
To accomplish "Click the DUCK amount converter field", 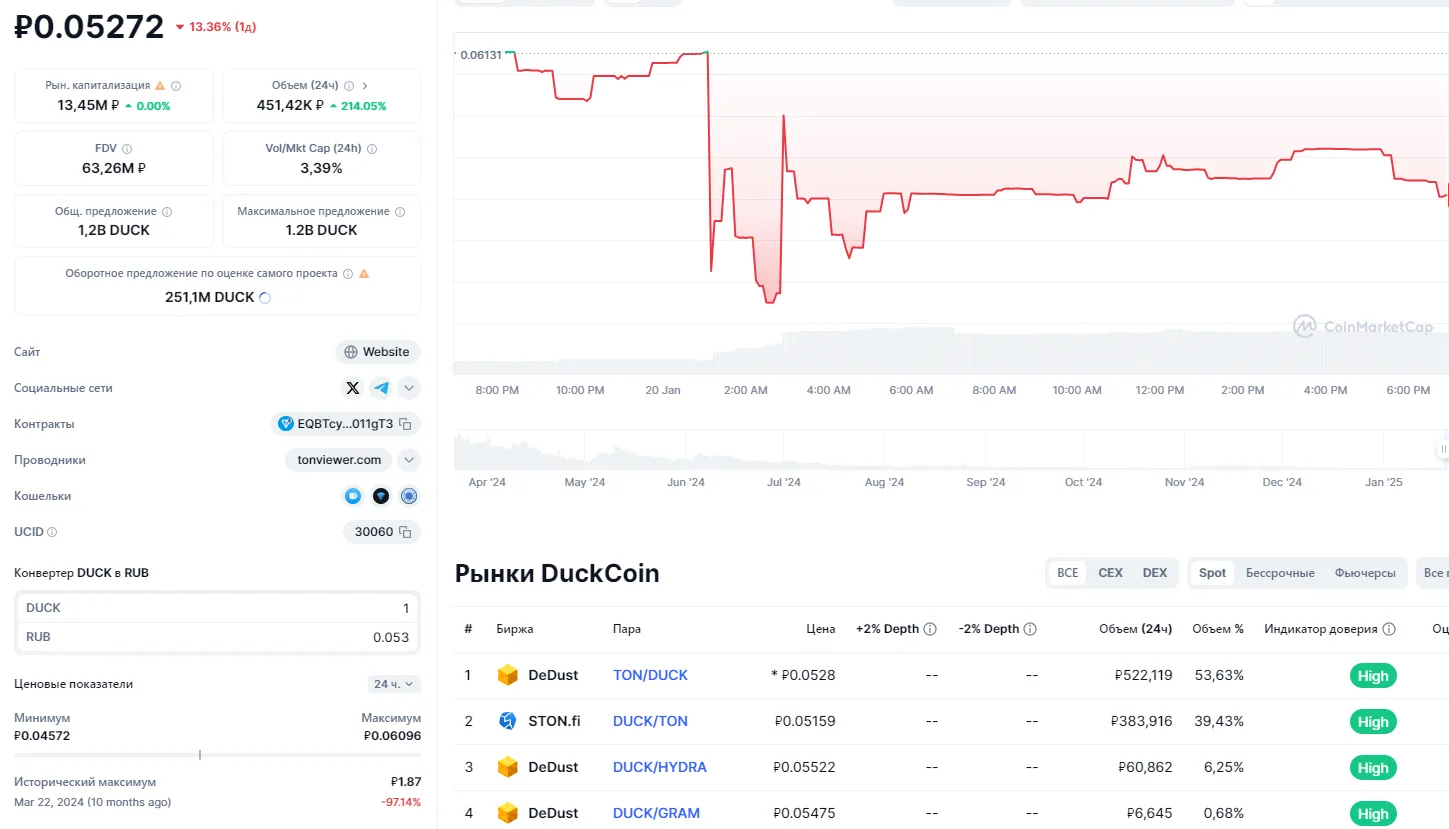I will pyautogui.click(x=217, y=608).
